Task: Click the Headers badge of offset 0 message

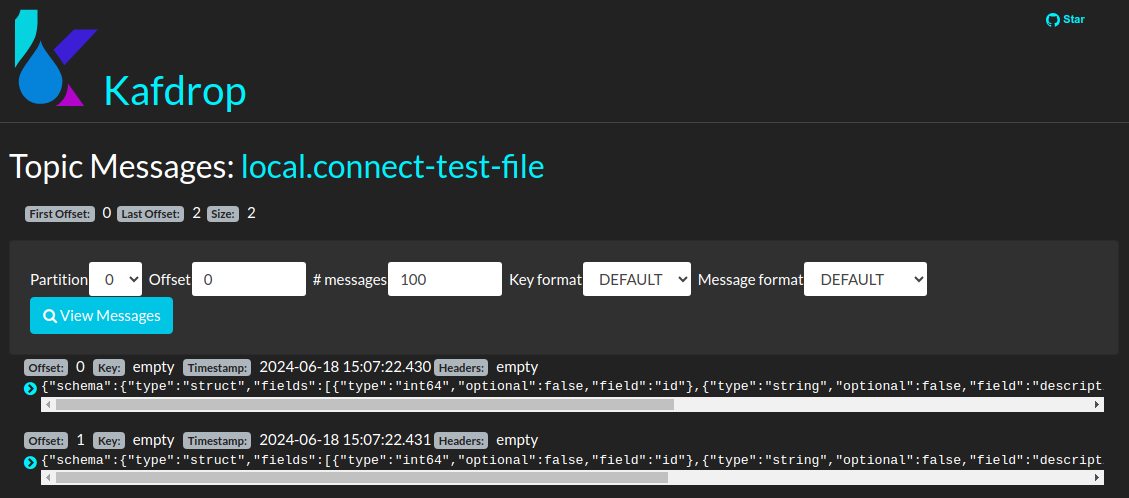Action: pyautogui.click(x=461, y=367)
